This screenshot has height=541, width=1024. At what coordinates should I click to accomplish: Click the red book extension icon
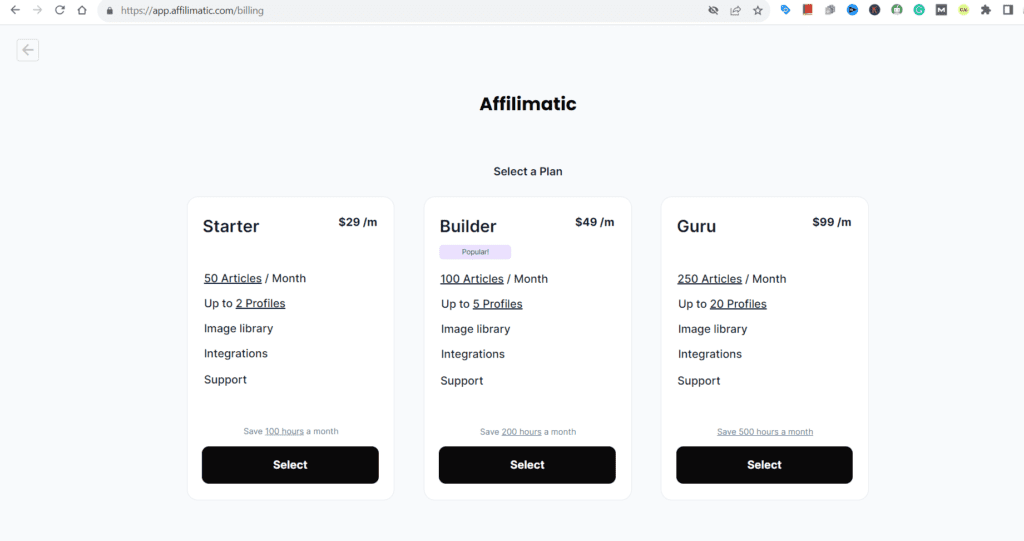pos(808,10)
